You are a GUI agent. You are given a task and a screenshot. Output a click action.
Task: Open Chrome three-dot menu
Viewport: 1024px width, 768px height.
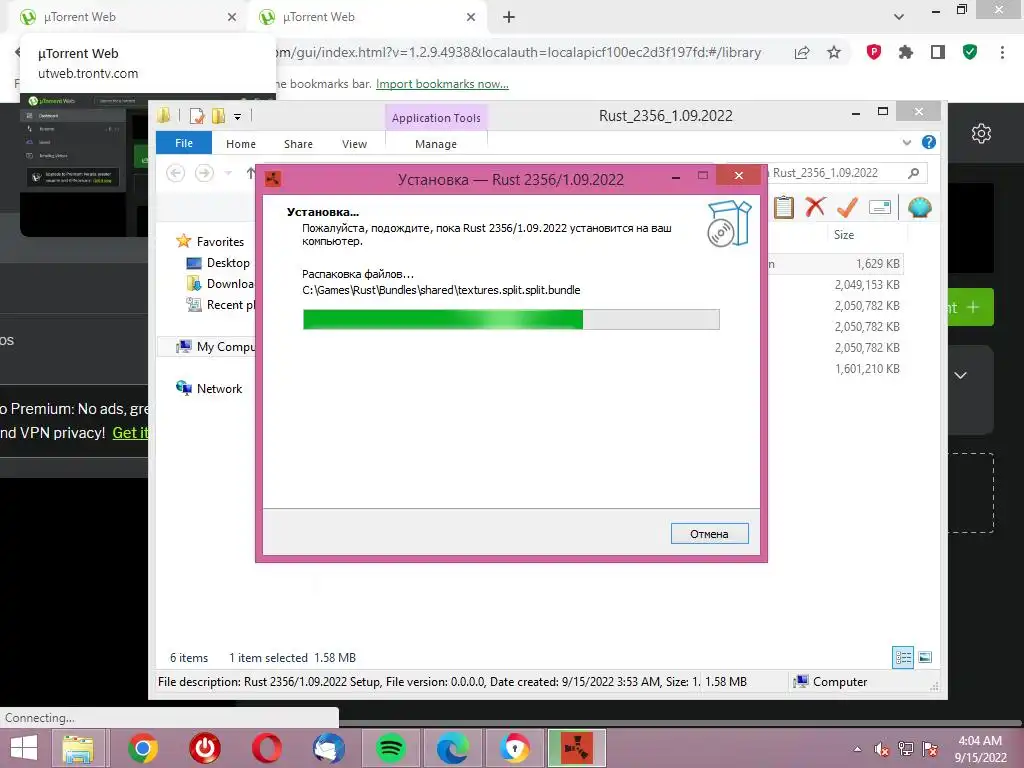pos(1002,52)
